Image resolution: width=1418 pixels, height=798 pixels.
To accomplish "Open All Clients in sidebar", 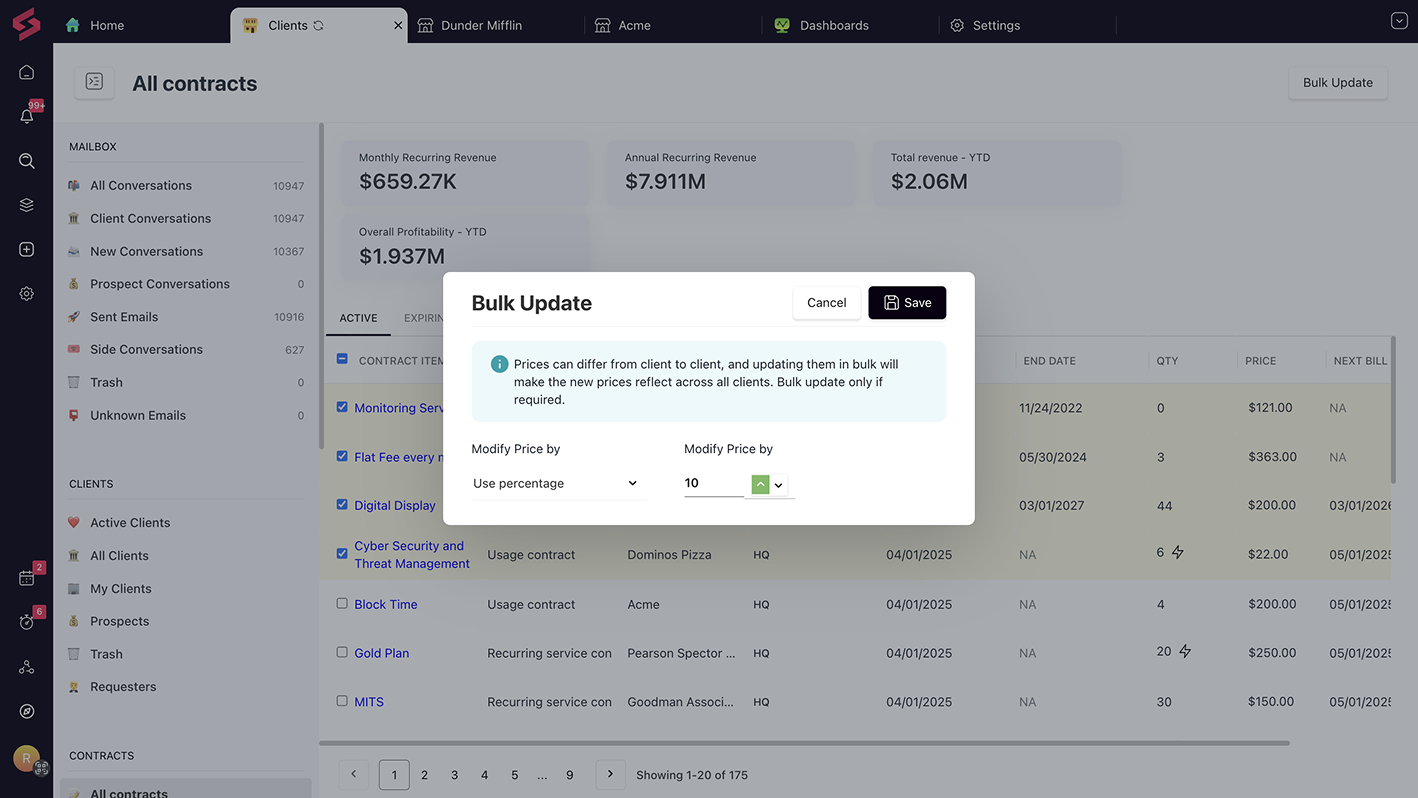I will (119, 556).
